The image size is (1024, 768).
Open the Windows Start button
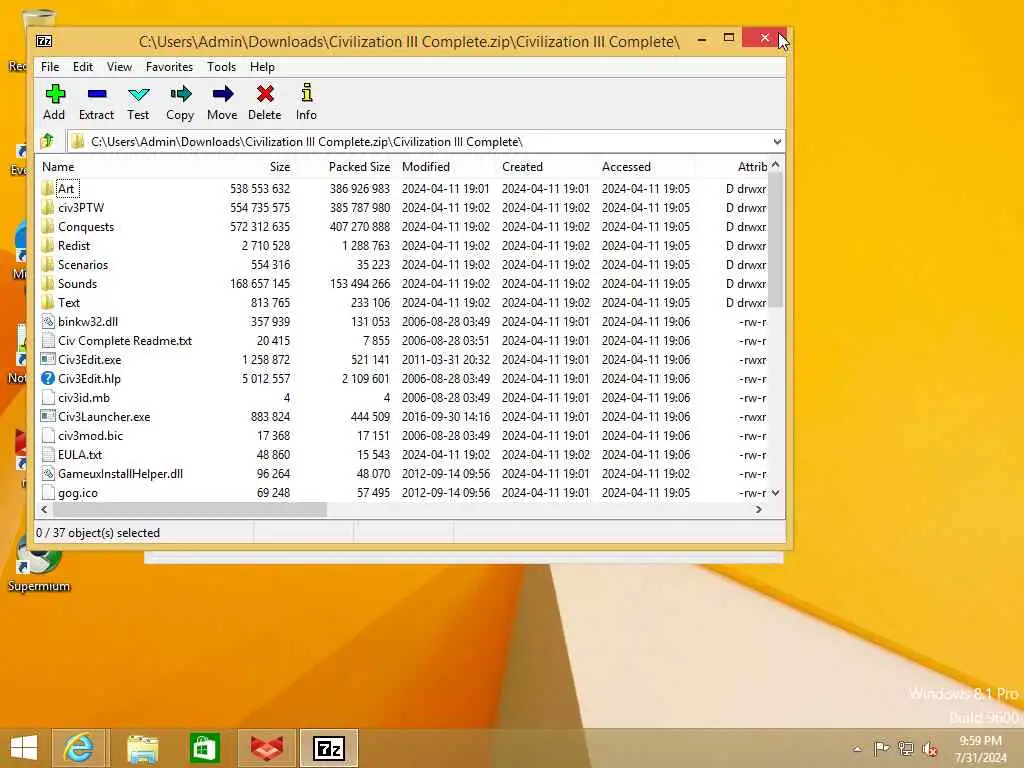24,748
